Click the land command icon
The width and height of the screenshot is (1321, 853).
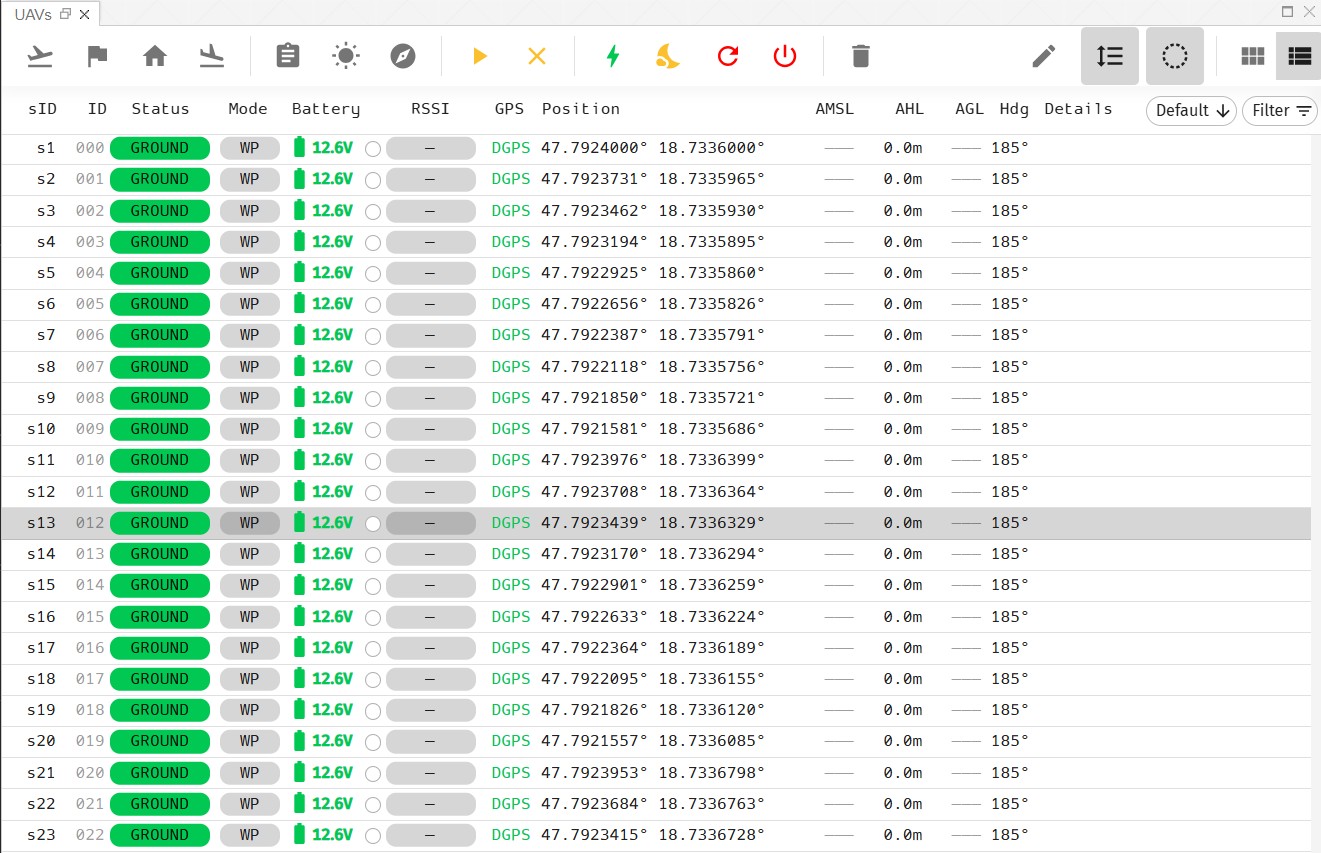(212, 56)
